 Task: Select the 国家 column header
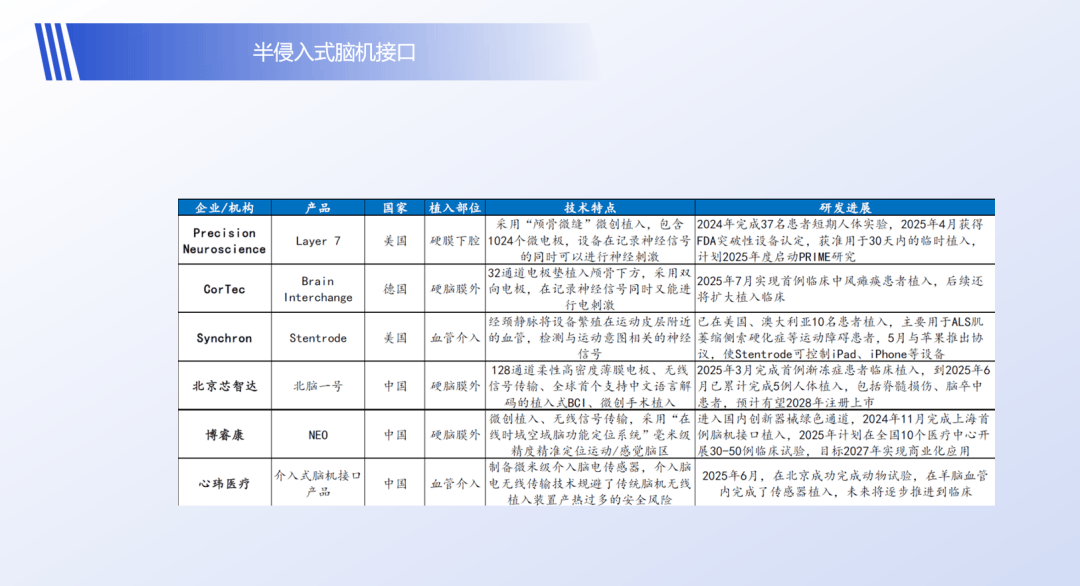(395, 207)
